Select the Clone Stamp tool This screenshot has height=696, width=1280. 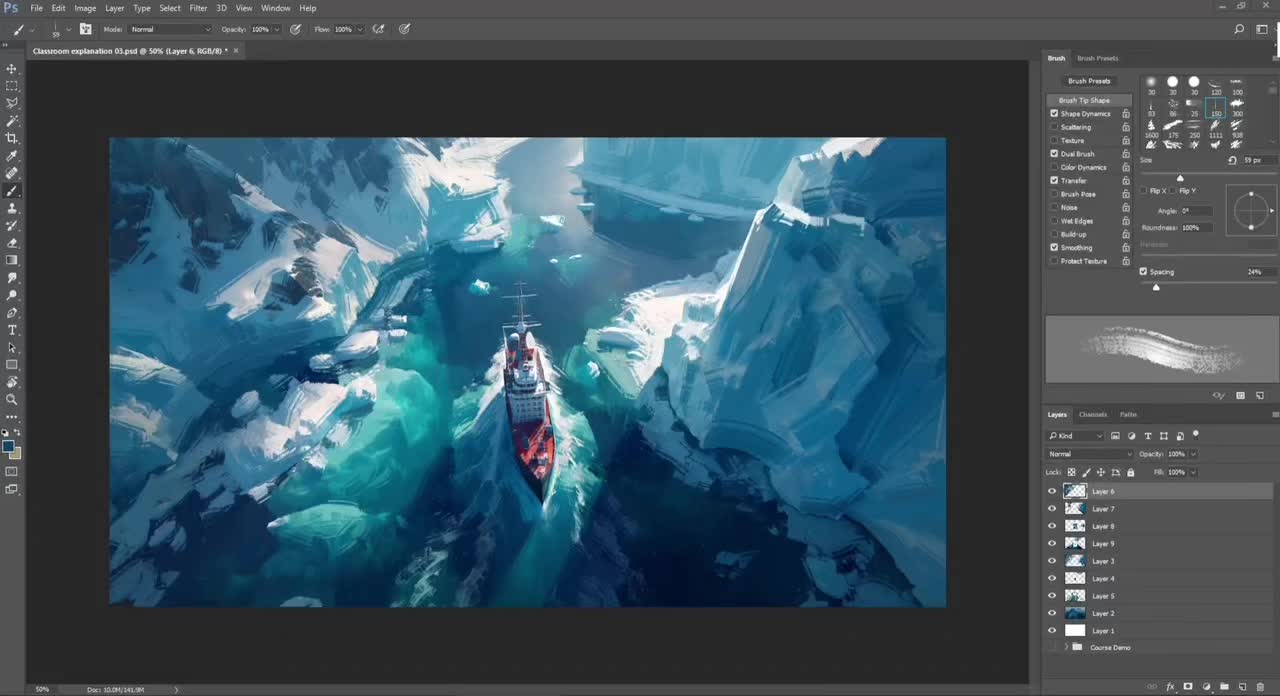pyautogui.click(x=12, y=208)
